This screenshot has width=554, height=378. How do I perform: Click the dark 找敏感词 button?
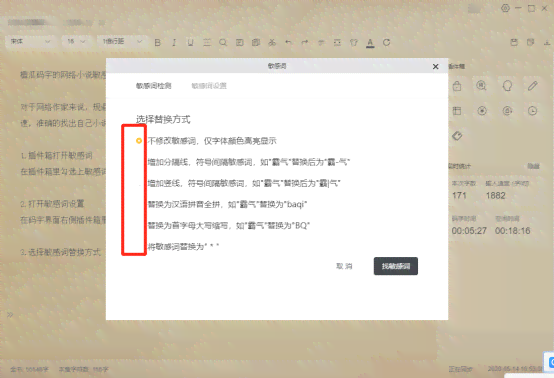(396, 266)
